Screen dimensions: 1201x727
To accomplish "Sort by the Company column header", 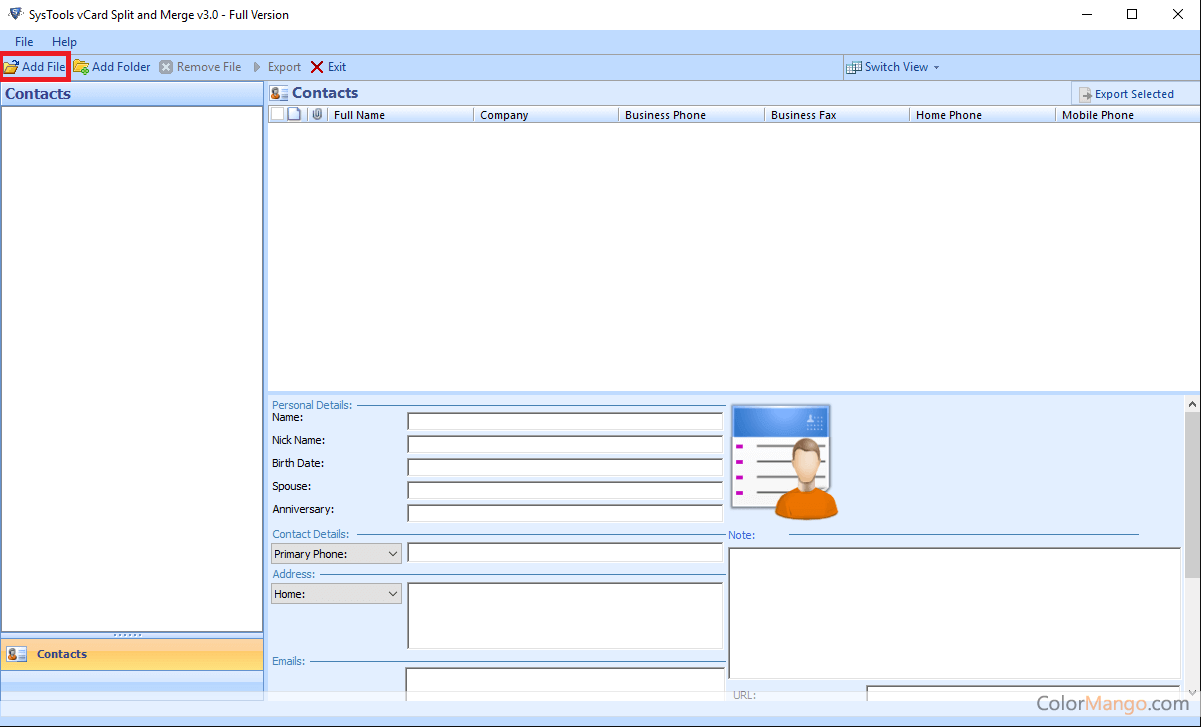I will pos(546,115).
